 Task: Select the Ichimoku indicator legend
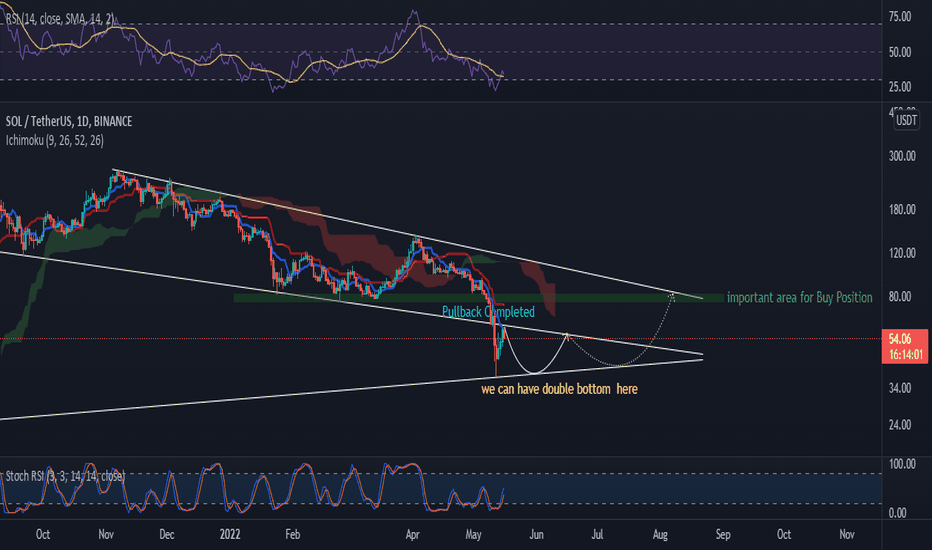55,140
